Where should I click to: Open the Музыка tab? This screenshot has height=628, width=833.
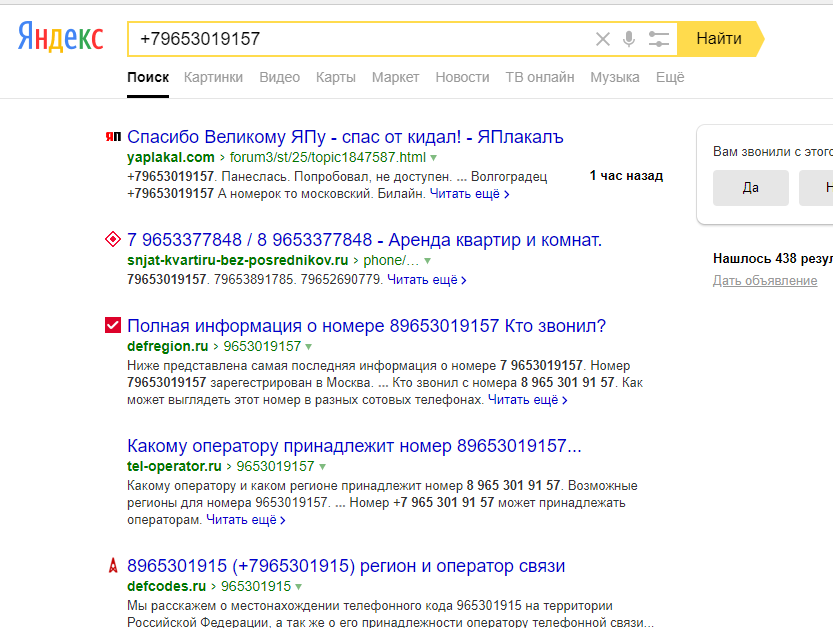[615, 78]
